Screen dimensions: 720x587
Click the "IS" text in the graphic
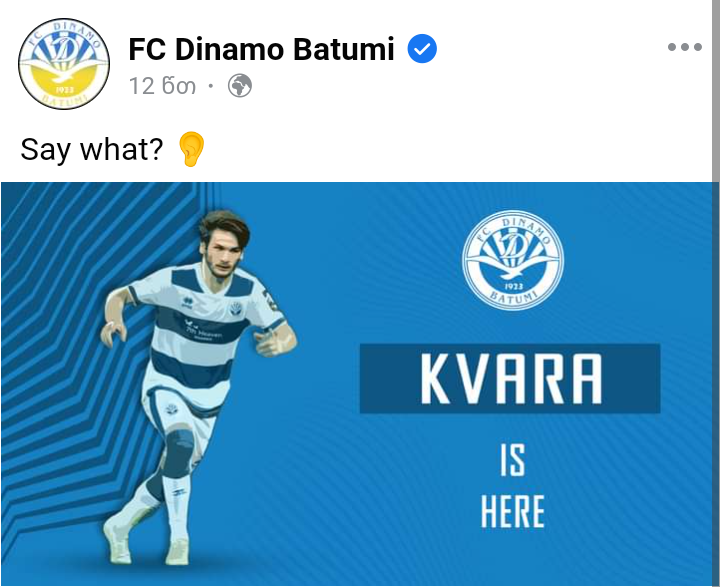point(512,460)
